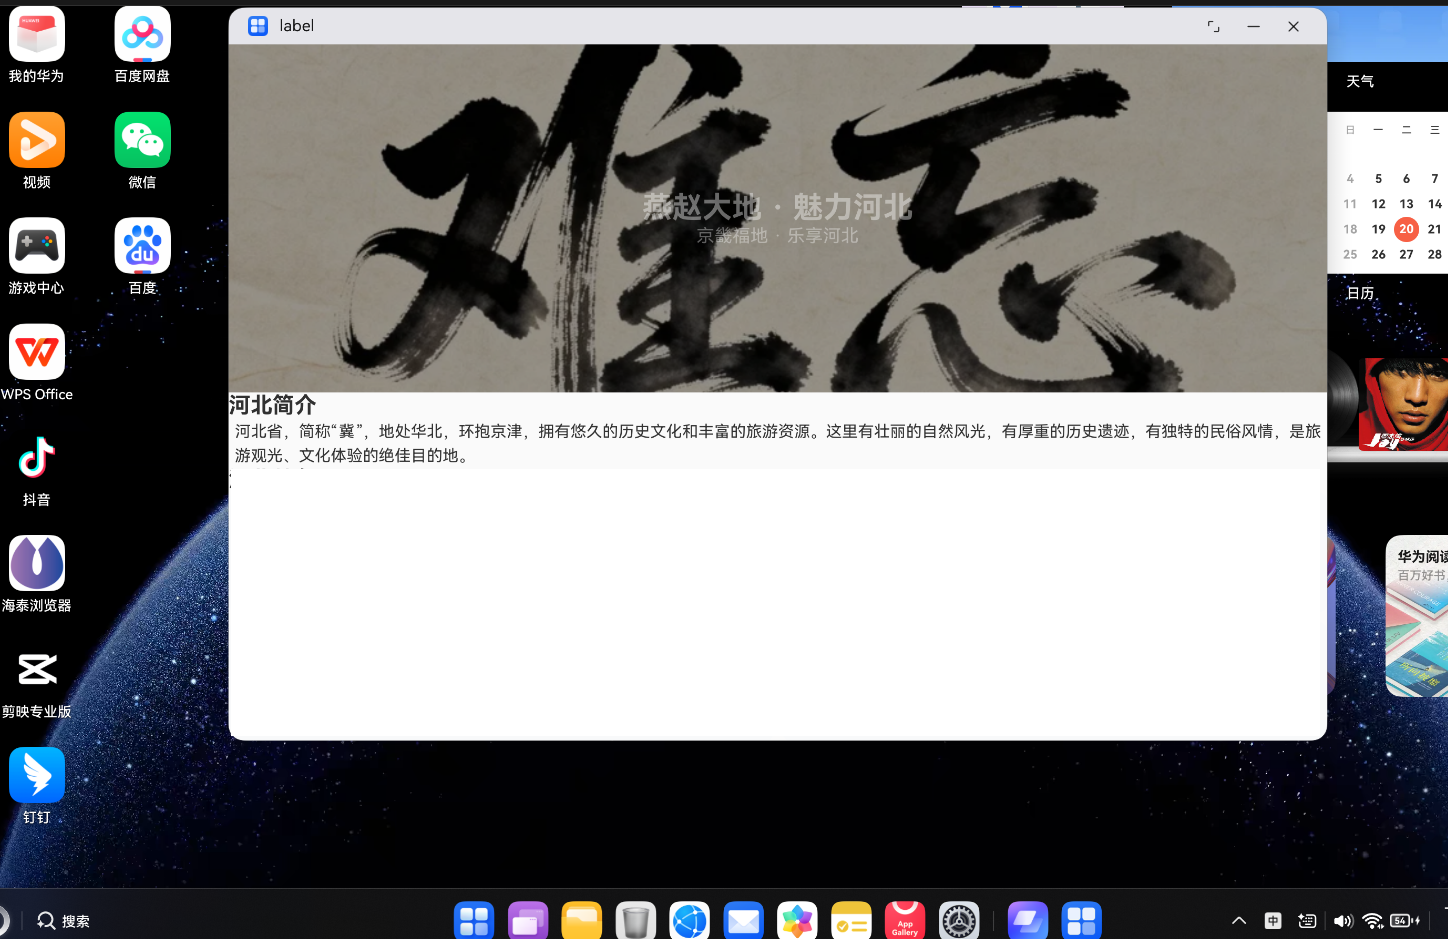This screenshot has width=1448, height=939.
Task: Close the label window
Action: (x=1294, y=27)
